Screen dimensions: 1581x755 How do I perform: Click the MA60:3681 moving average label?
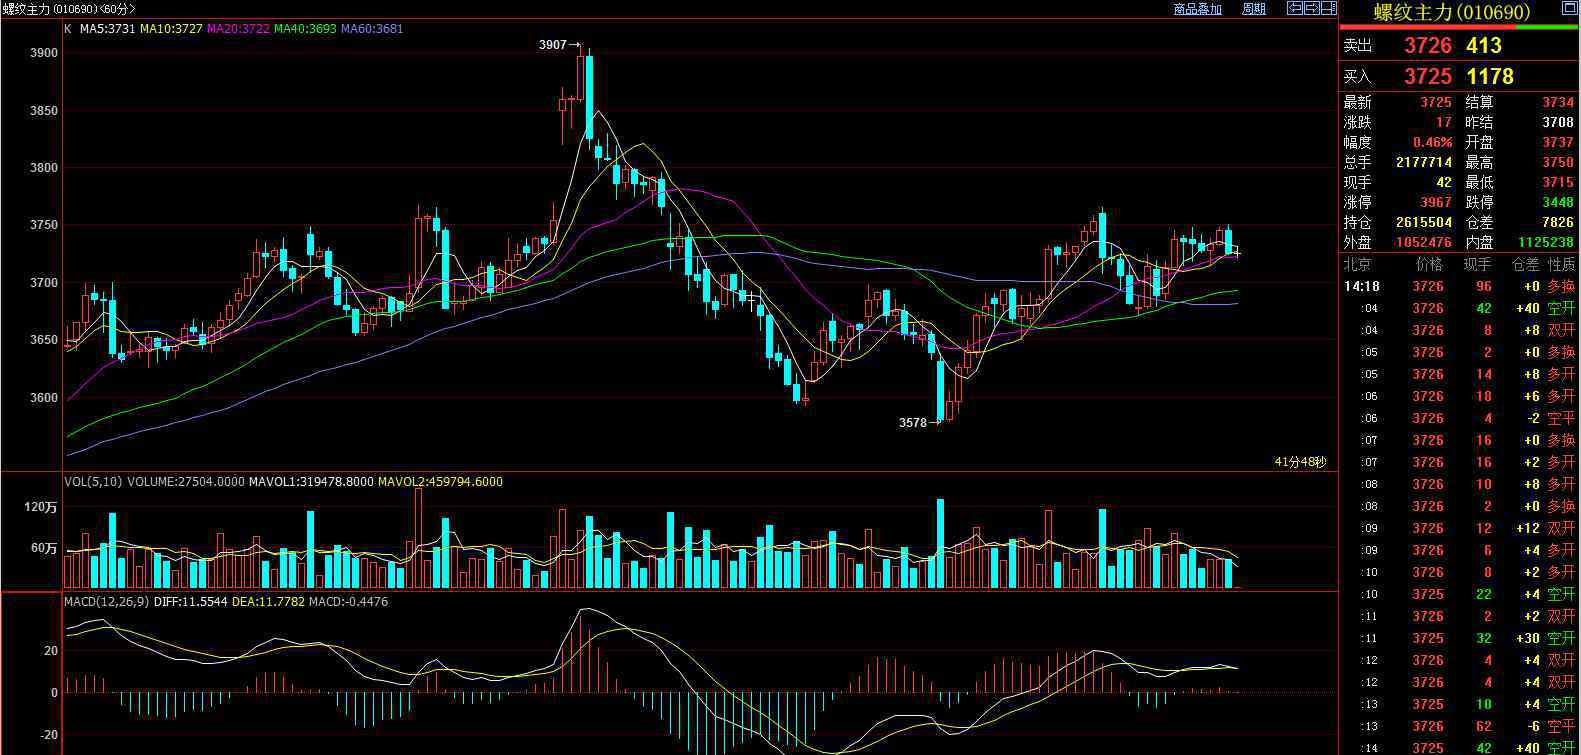coord(372,29)
